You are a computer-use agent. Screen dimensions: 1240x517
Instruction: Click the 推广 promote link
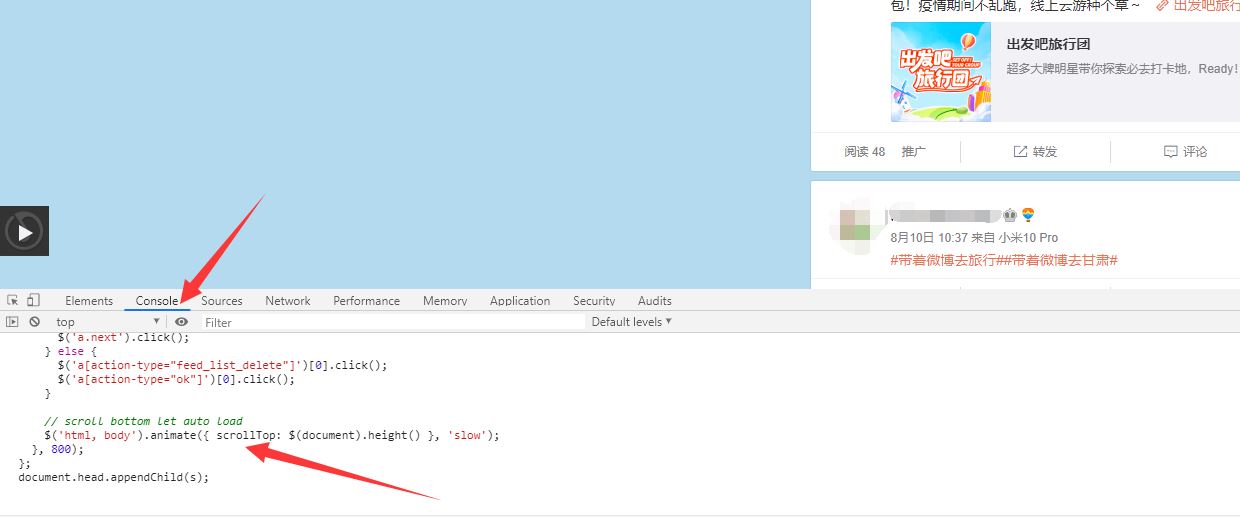tap(913, 152)
